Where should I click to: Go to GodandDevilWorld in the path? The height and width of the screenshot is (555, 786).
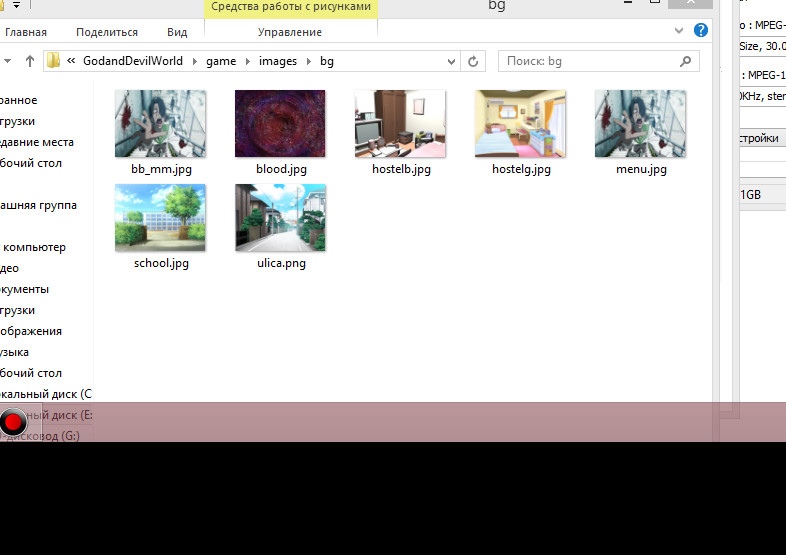click(x=132, y=61)
